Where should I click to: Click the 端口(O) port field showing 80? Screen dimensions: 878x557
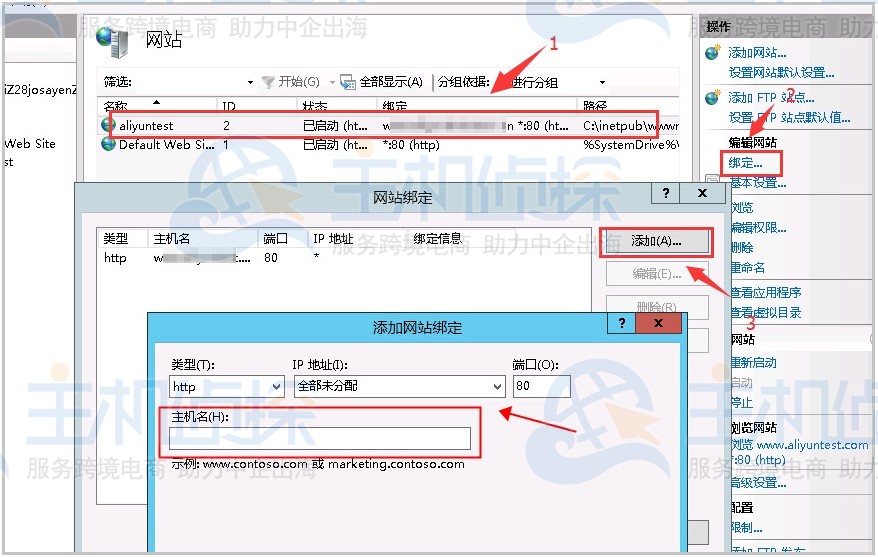(x=541, y=386)
